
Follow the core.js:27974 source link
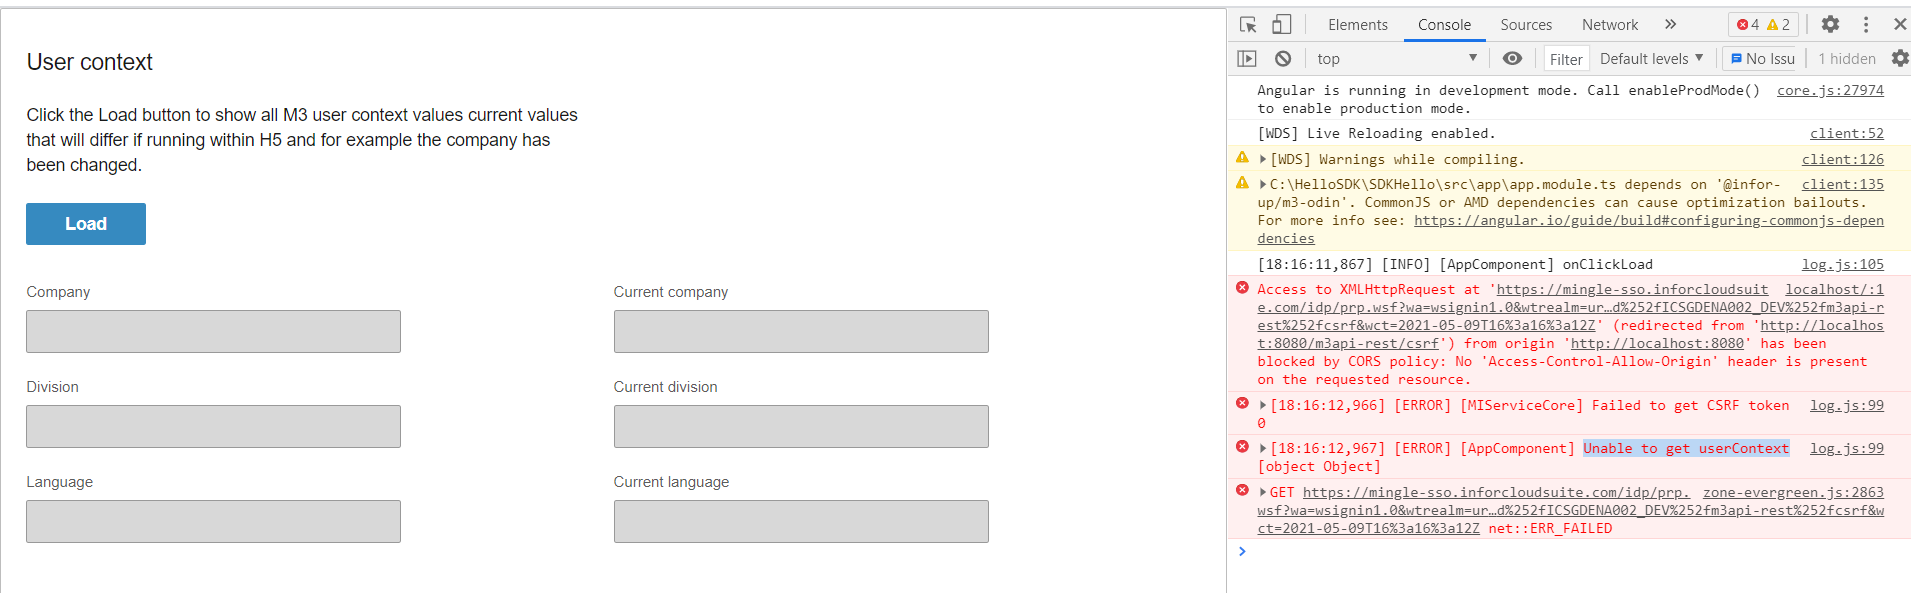click(x=1830, y=90)
